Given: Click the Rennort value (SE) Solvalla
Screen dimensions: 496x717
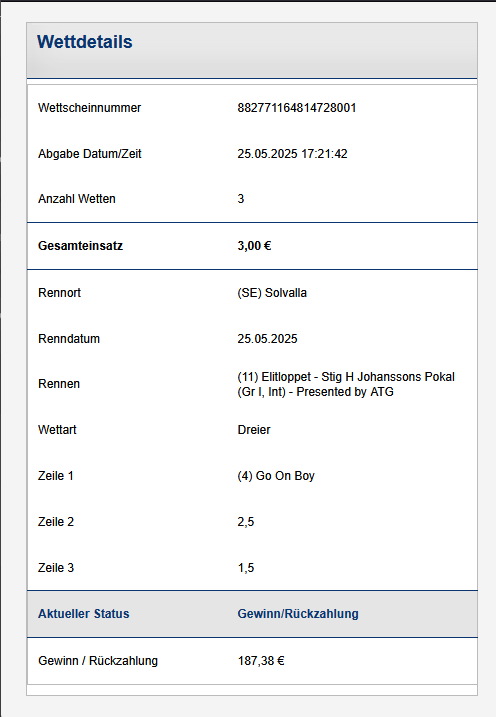Looking at the screenshot, I should (272, 293).
